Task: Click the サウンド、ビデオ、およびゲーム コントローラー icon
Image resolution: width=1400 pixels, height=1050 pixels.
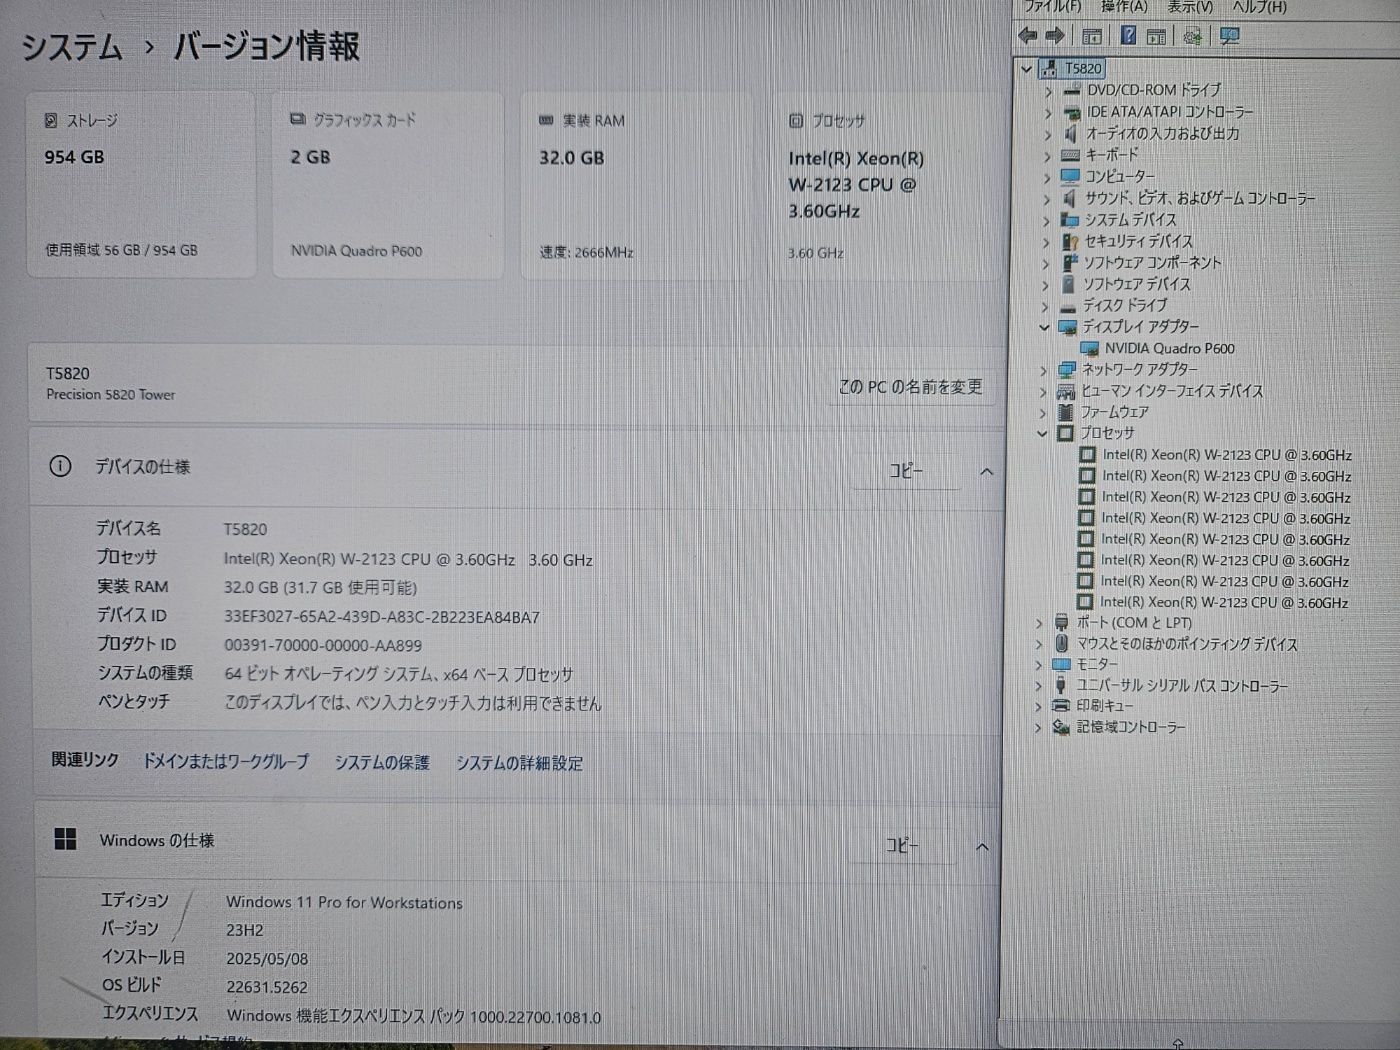Action: (x=1070, y=198)
